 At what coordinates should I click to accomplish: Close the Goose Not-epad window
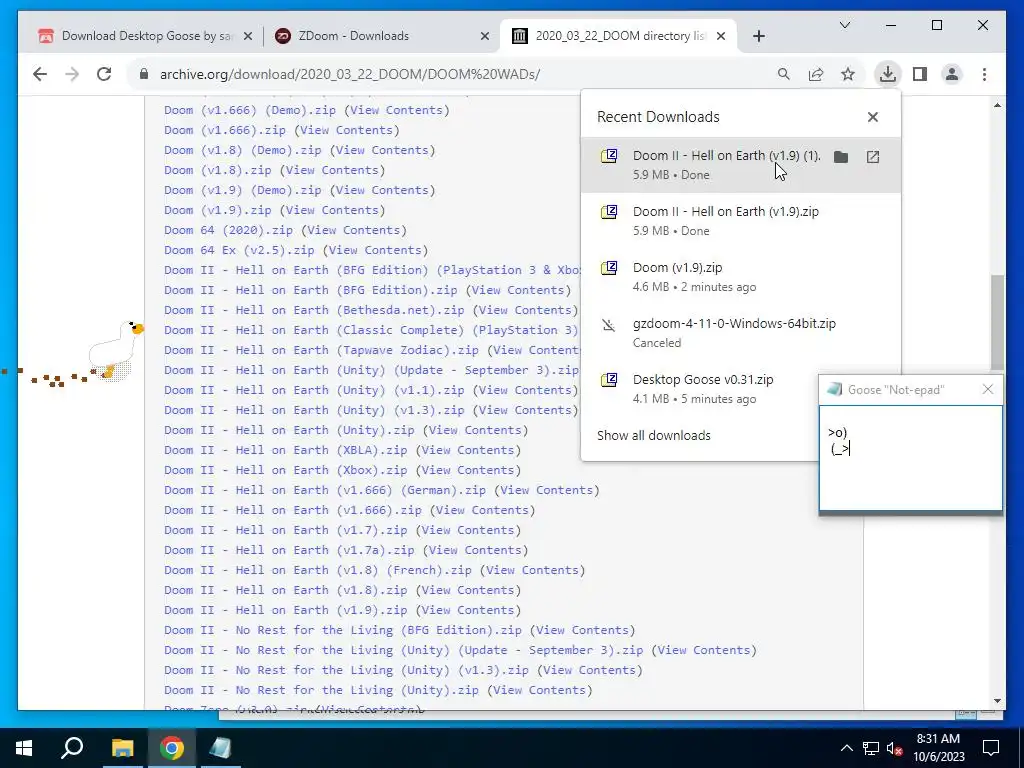[x=988, y=389]
